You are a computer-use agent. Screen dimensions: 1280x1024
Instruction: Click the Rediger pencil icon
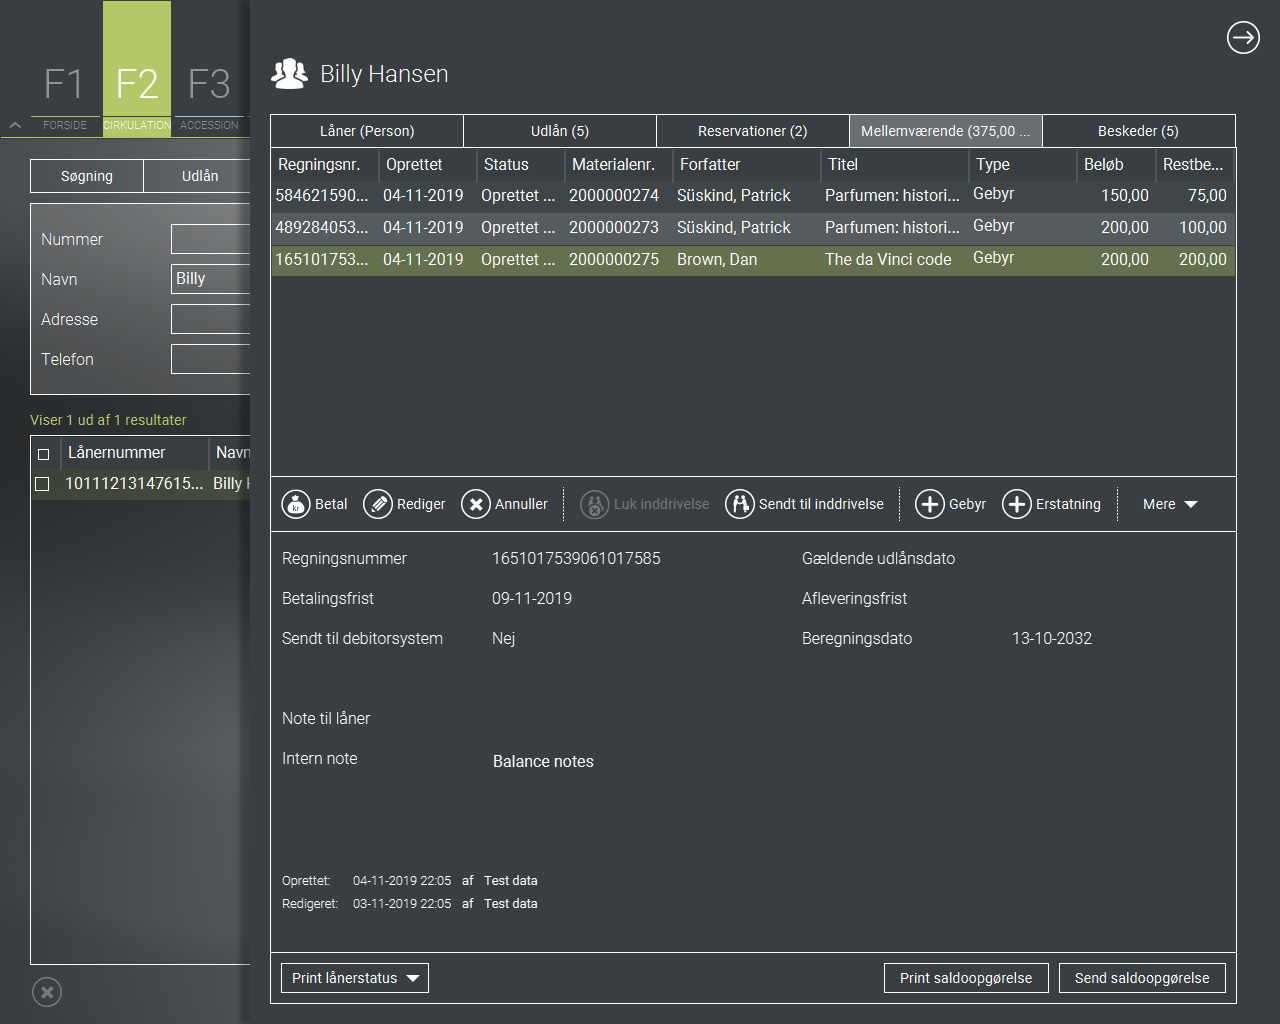(x=378, y=504)
